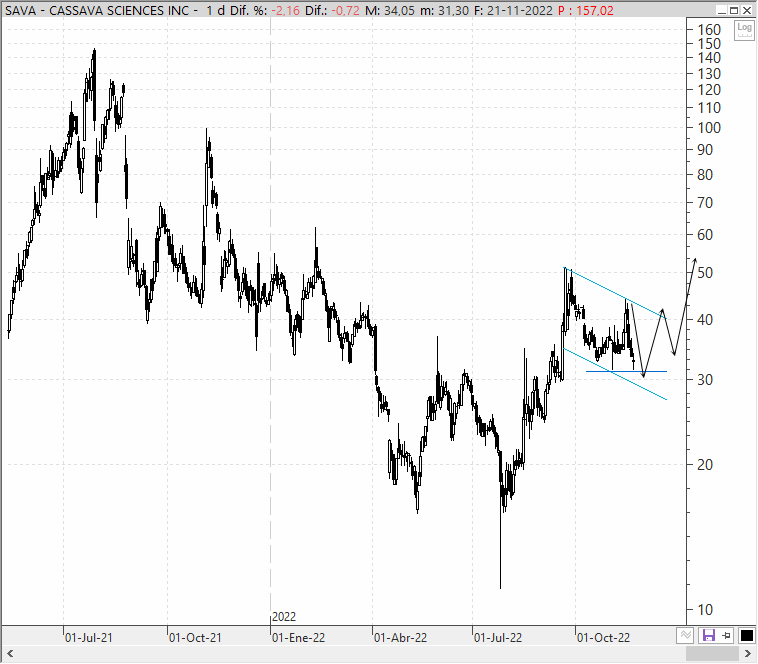Click the double-chevron collapse icon

click(x=685, y=635)
